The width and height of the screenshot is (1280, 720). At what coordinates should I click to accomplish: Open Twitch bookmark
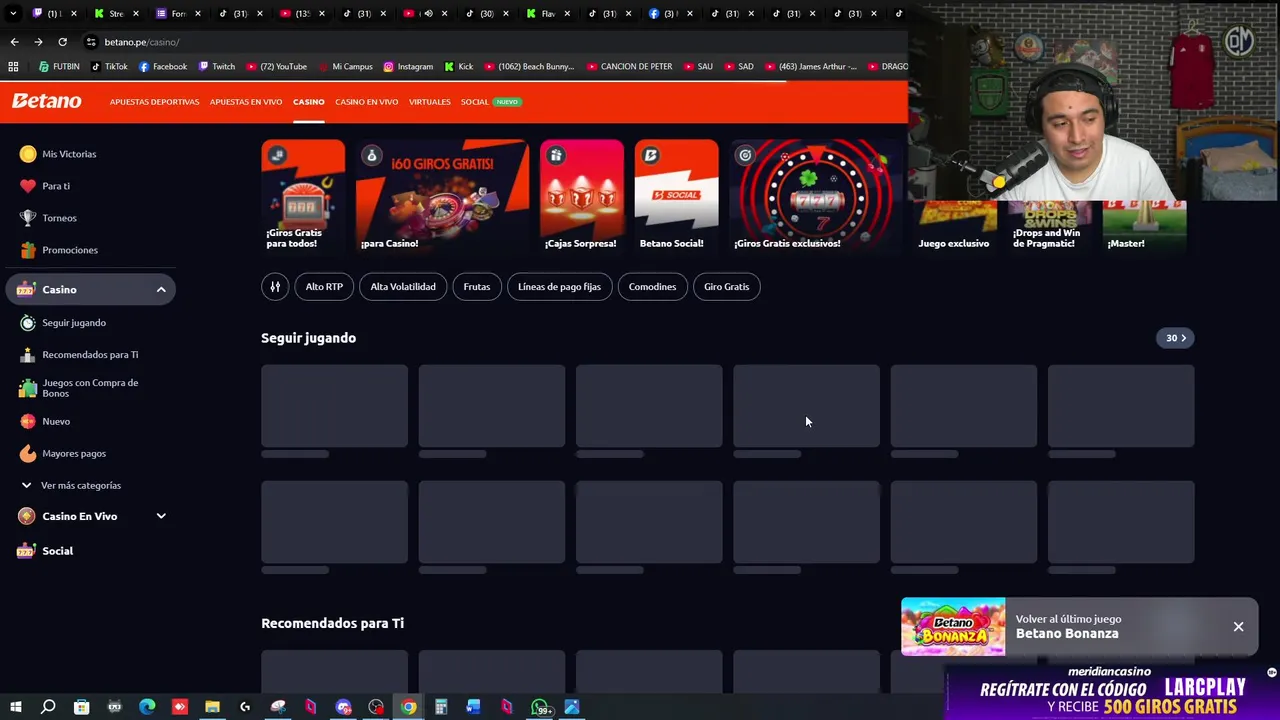pyautogui.click(x=217, y=67)
